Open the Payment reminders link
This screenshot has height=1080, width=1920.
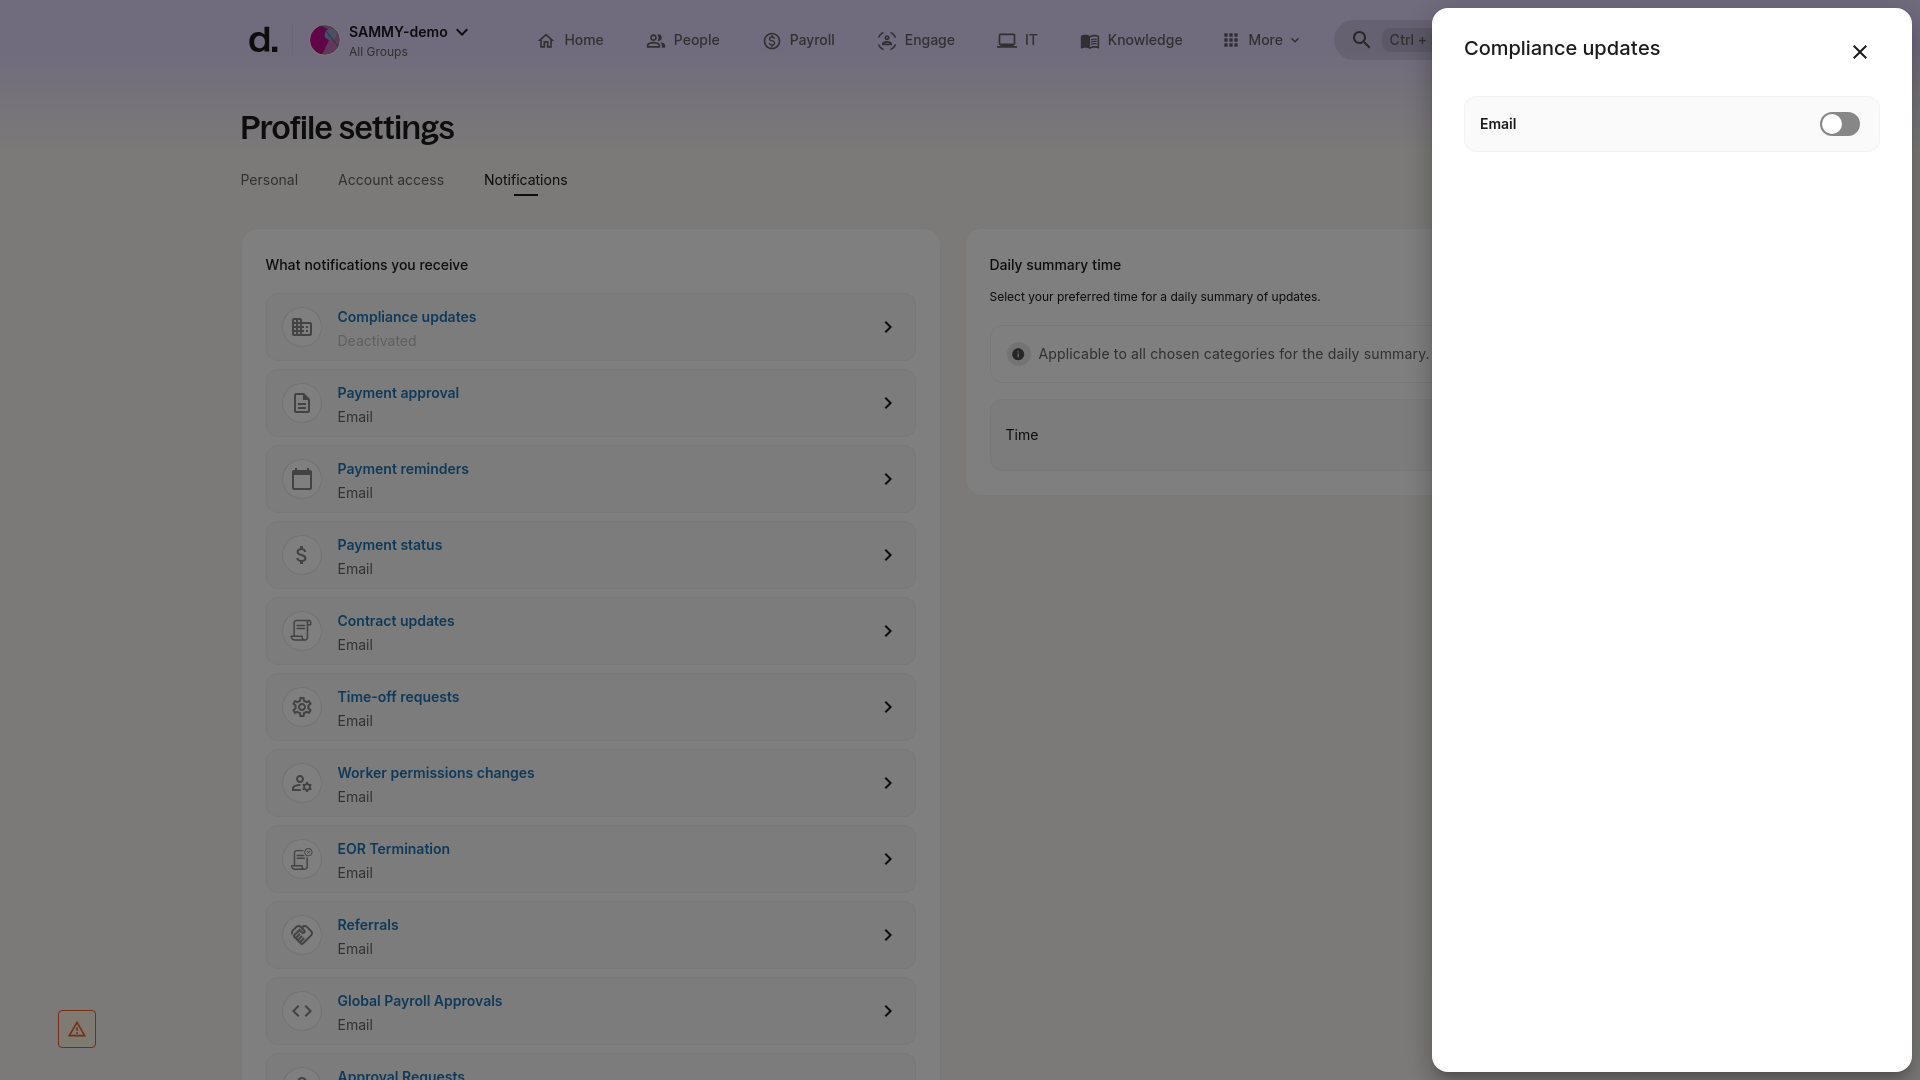coord(402,469)
